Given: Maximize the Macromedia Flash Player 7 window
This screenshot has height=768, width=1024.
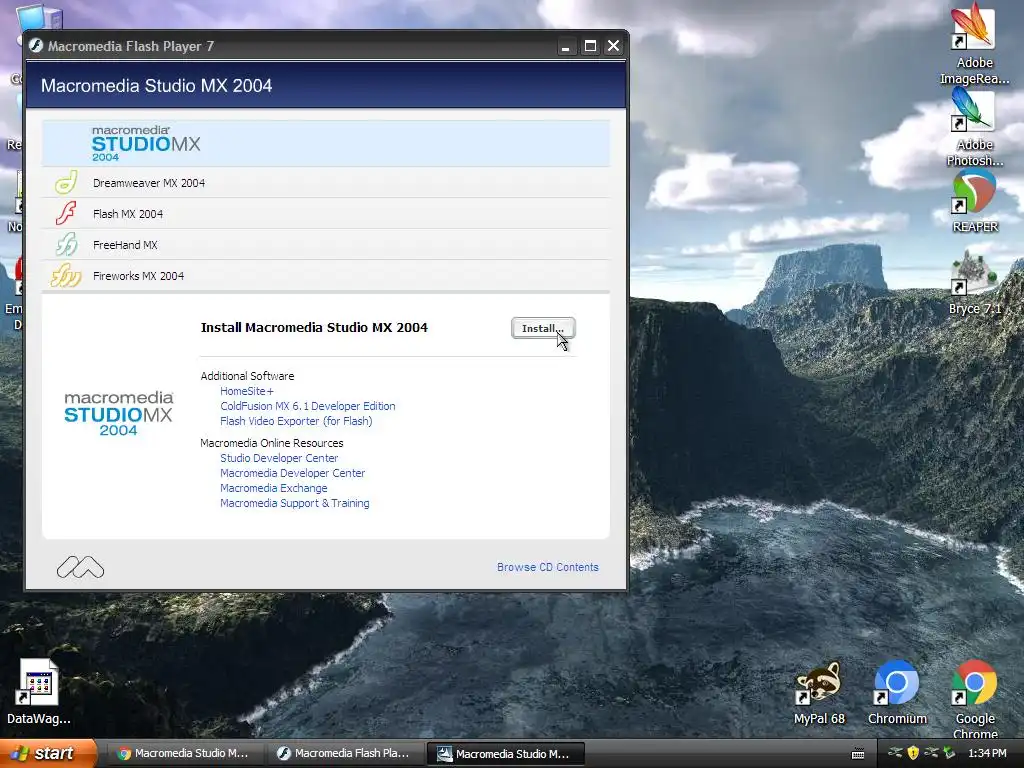Looking at the screenshot, I should click(x=590, y=46).
